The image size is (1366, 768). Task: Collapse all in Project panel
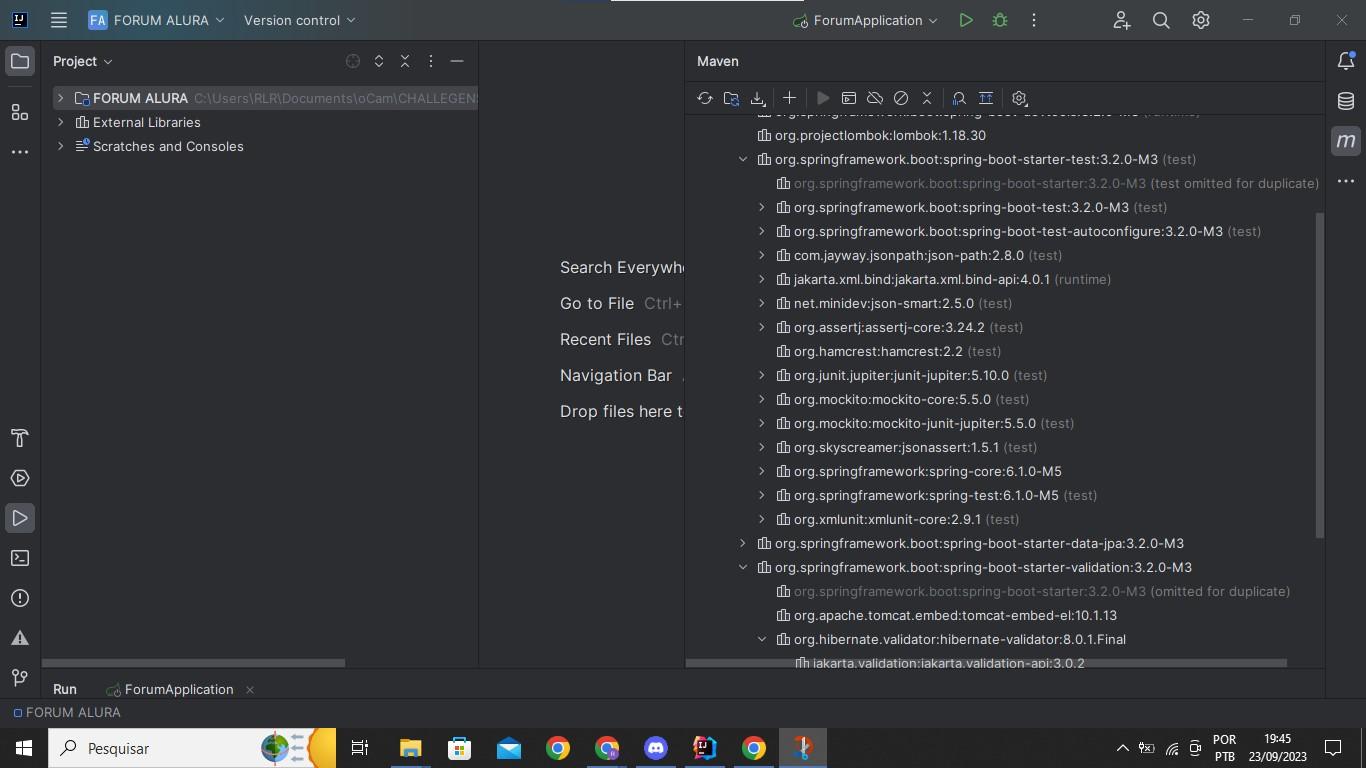(x=405, y=61)
